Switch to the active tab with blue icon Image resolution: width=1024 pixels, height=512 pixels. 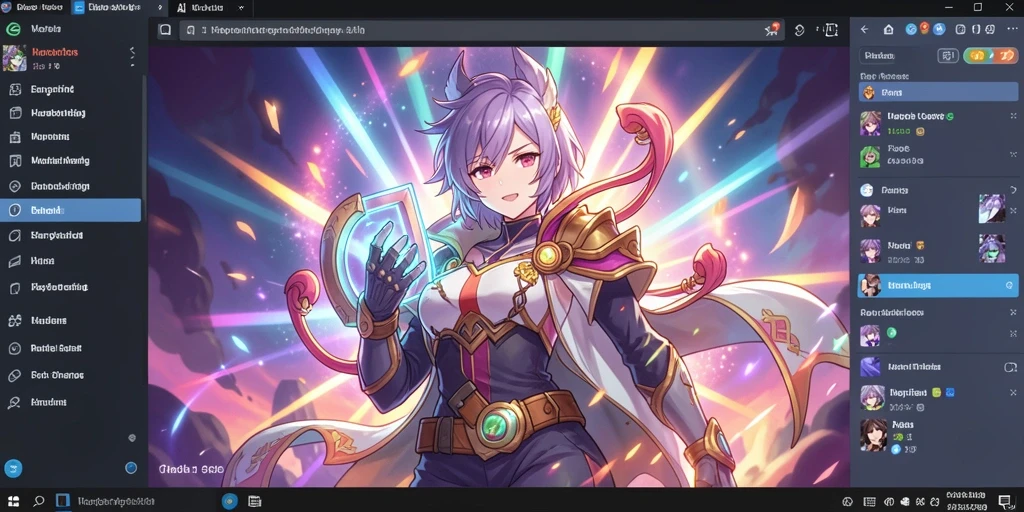[x=118, y=8]
